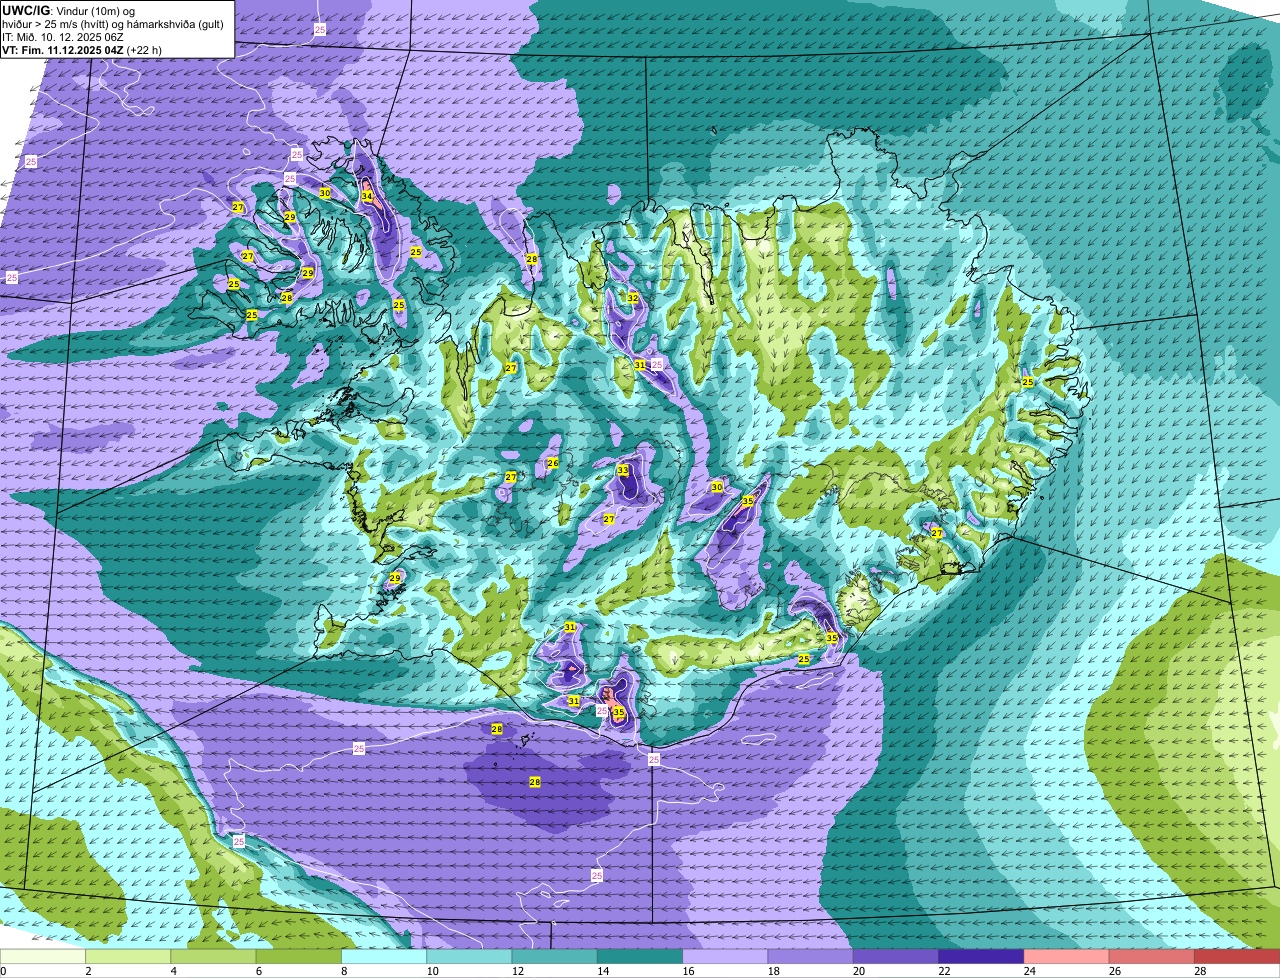Click the yellow max gust label '26' on the map
This screenshot has width=1280, height=978.
553,463
